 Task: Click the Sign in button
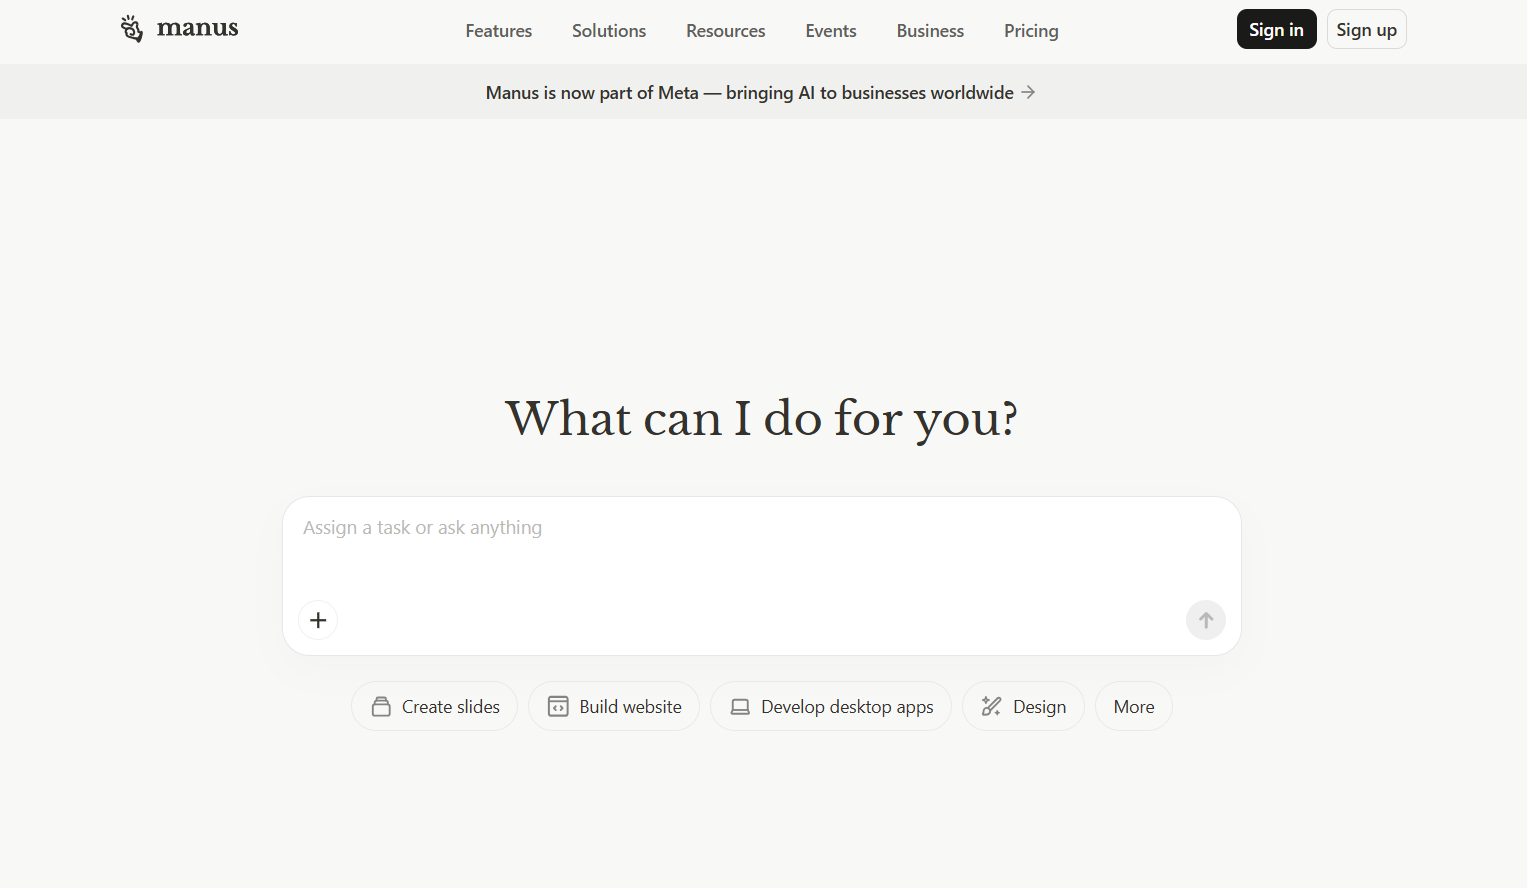[x=1276, y=30]
